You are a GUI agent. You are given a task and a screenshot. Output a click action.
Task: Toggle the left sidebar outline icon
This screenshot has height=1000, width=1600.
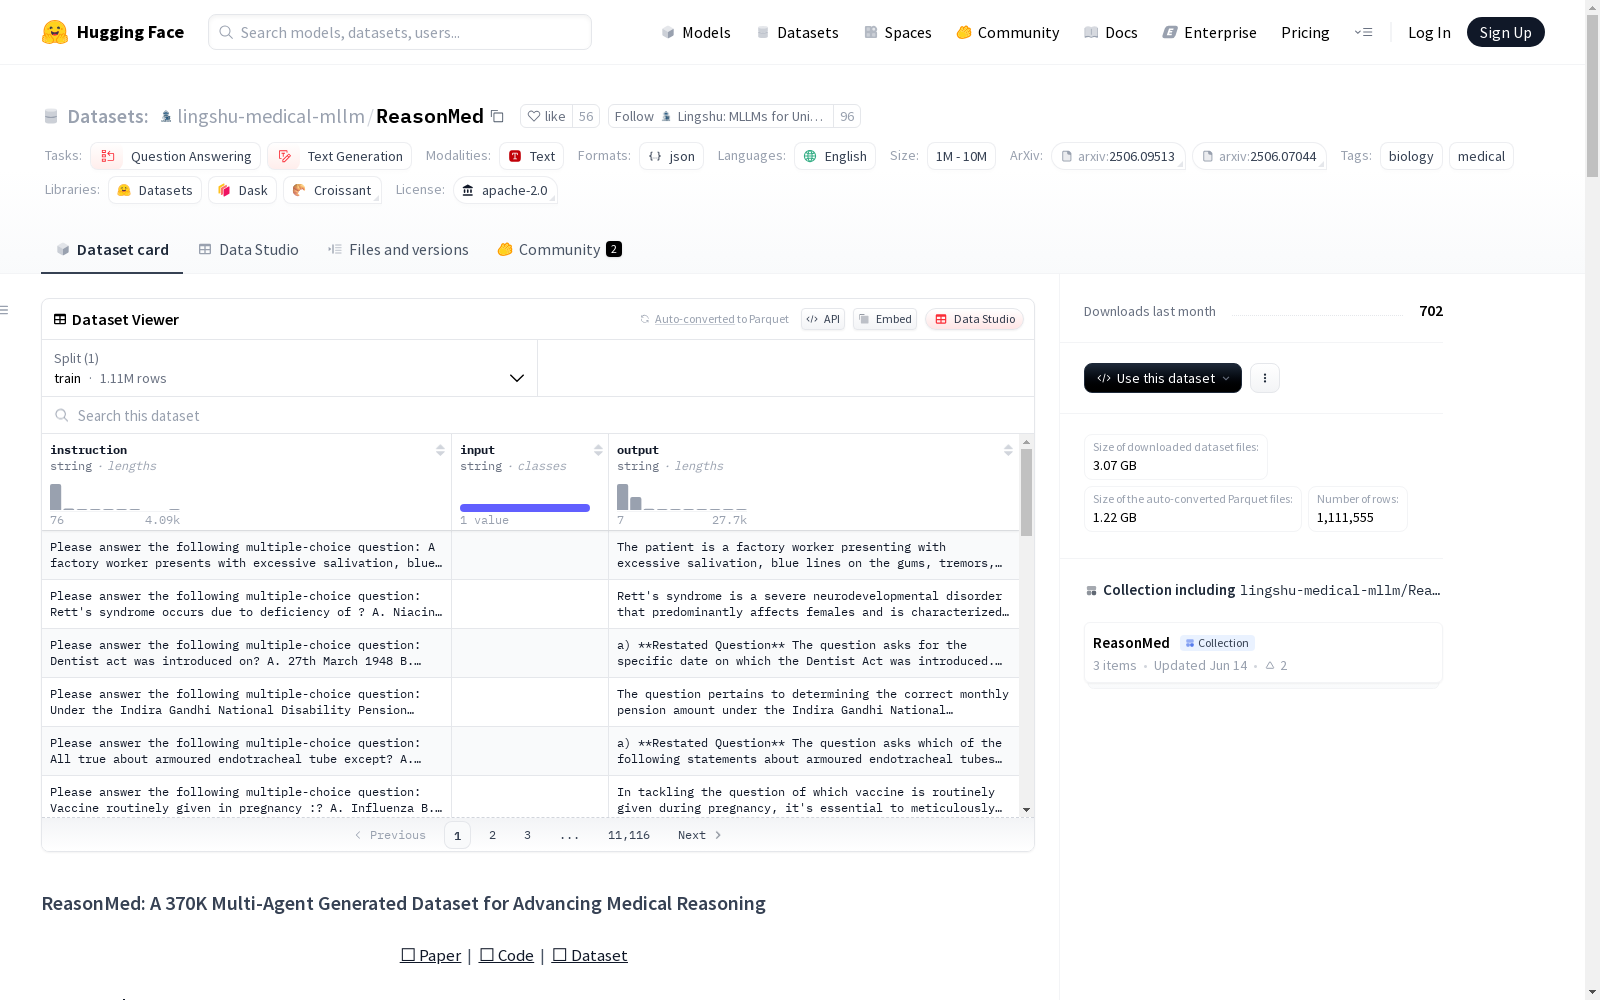[4, 310]
